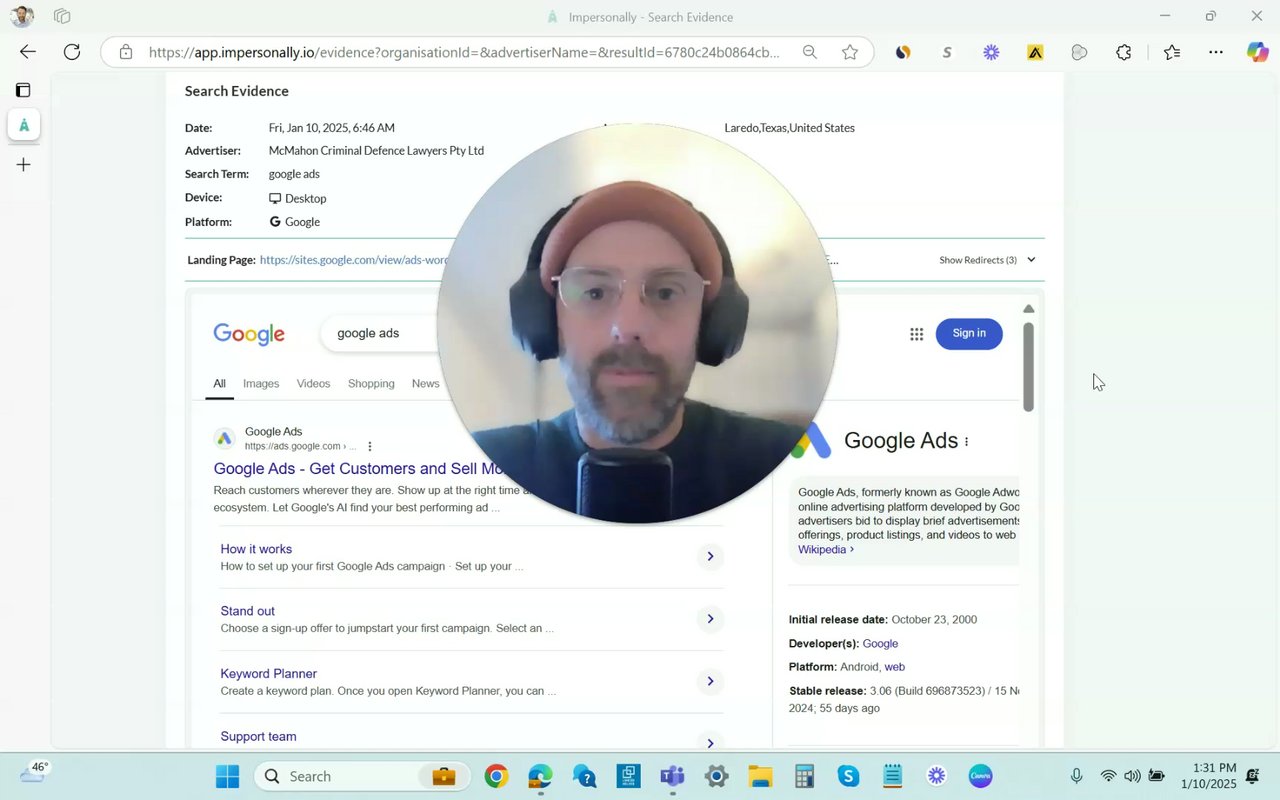Open the orange-navy circular extension icon
The width and height of the screenshot is (1280, 800).
pyautogui.click(x=903, y=52)
